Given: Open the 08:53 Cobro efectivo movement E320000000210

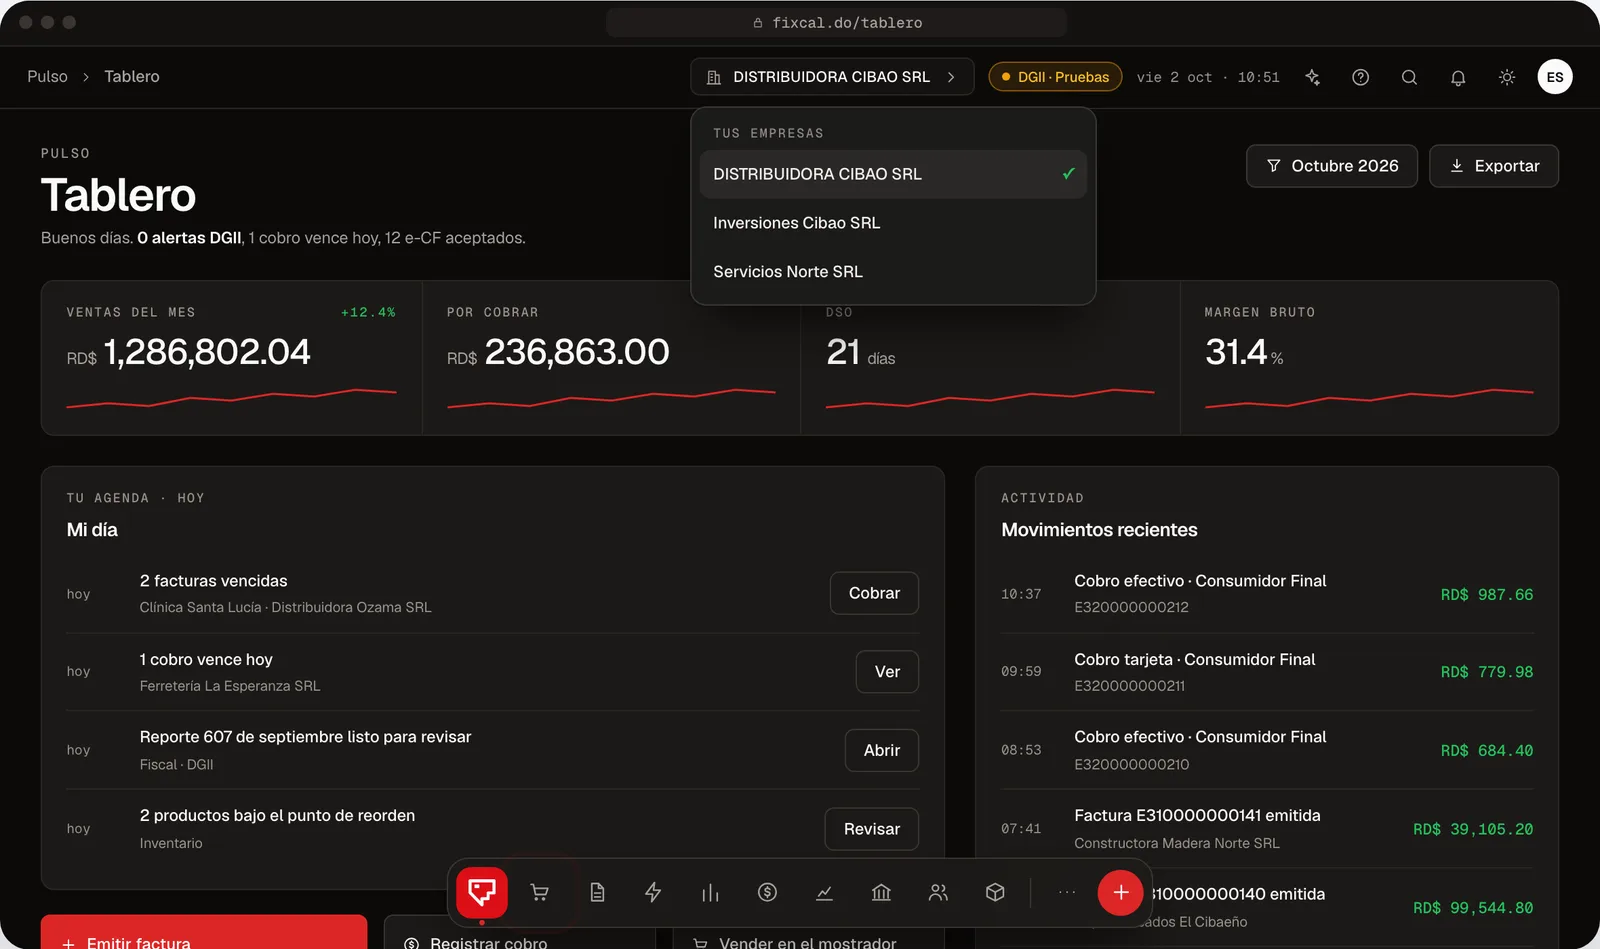Looking at the screenshot, I should pyautogui.click(x=1267, y=750).
